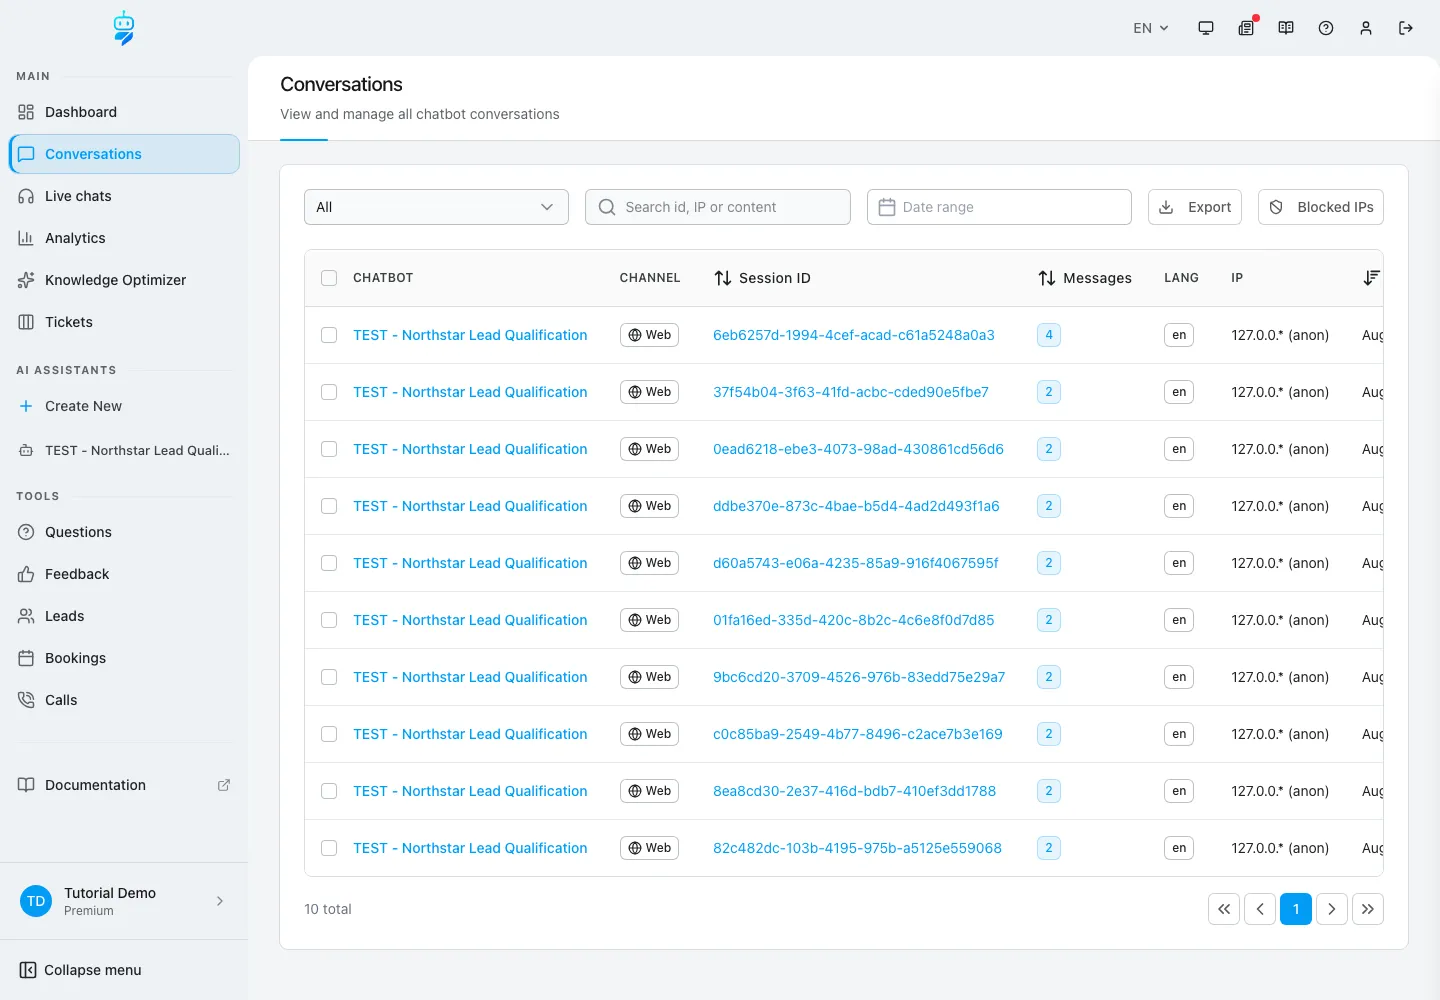Check the row for session ddbe370e

pos(329,506)
